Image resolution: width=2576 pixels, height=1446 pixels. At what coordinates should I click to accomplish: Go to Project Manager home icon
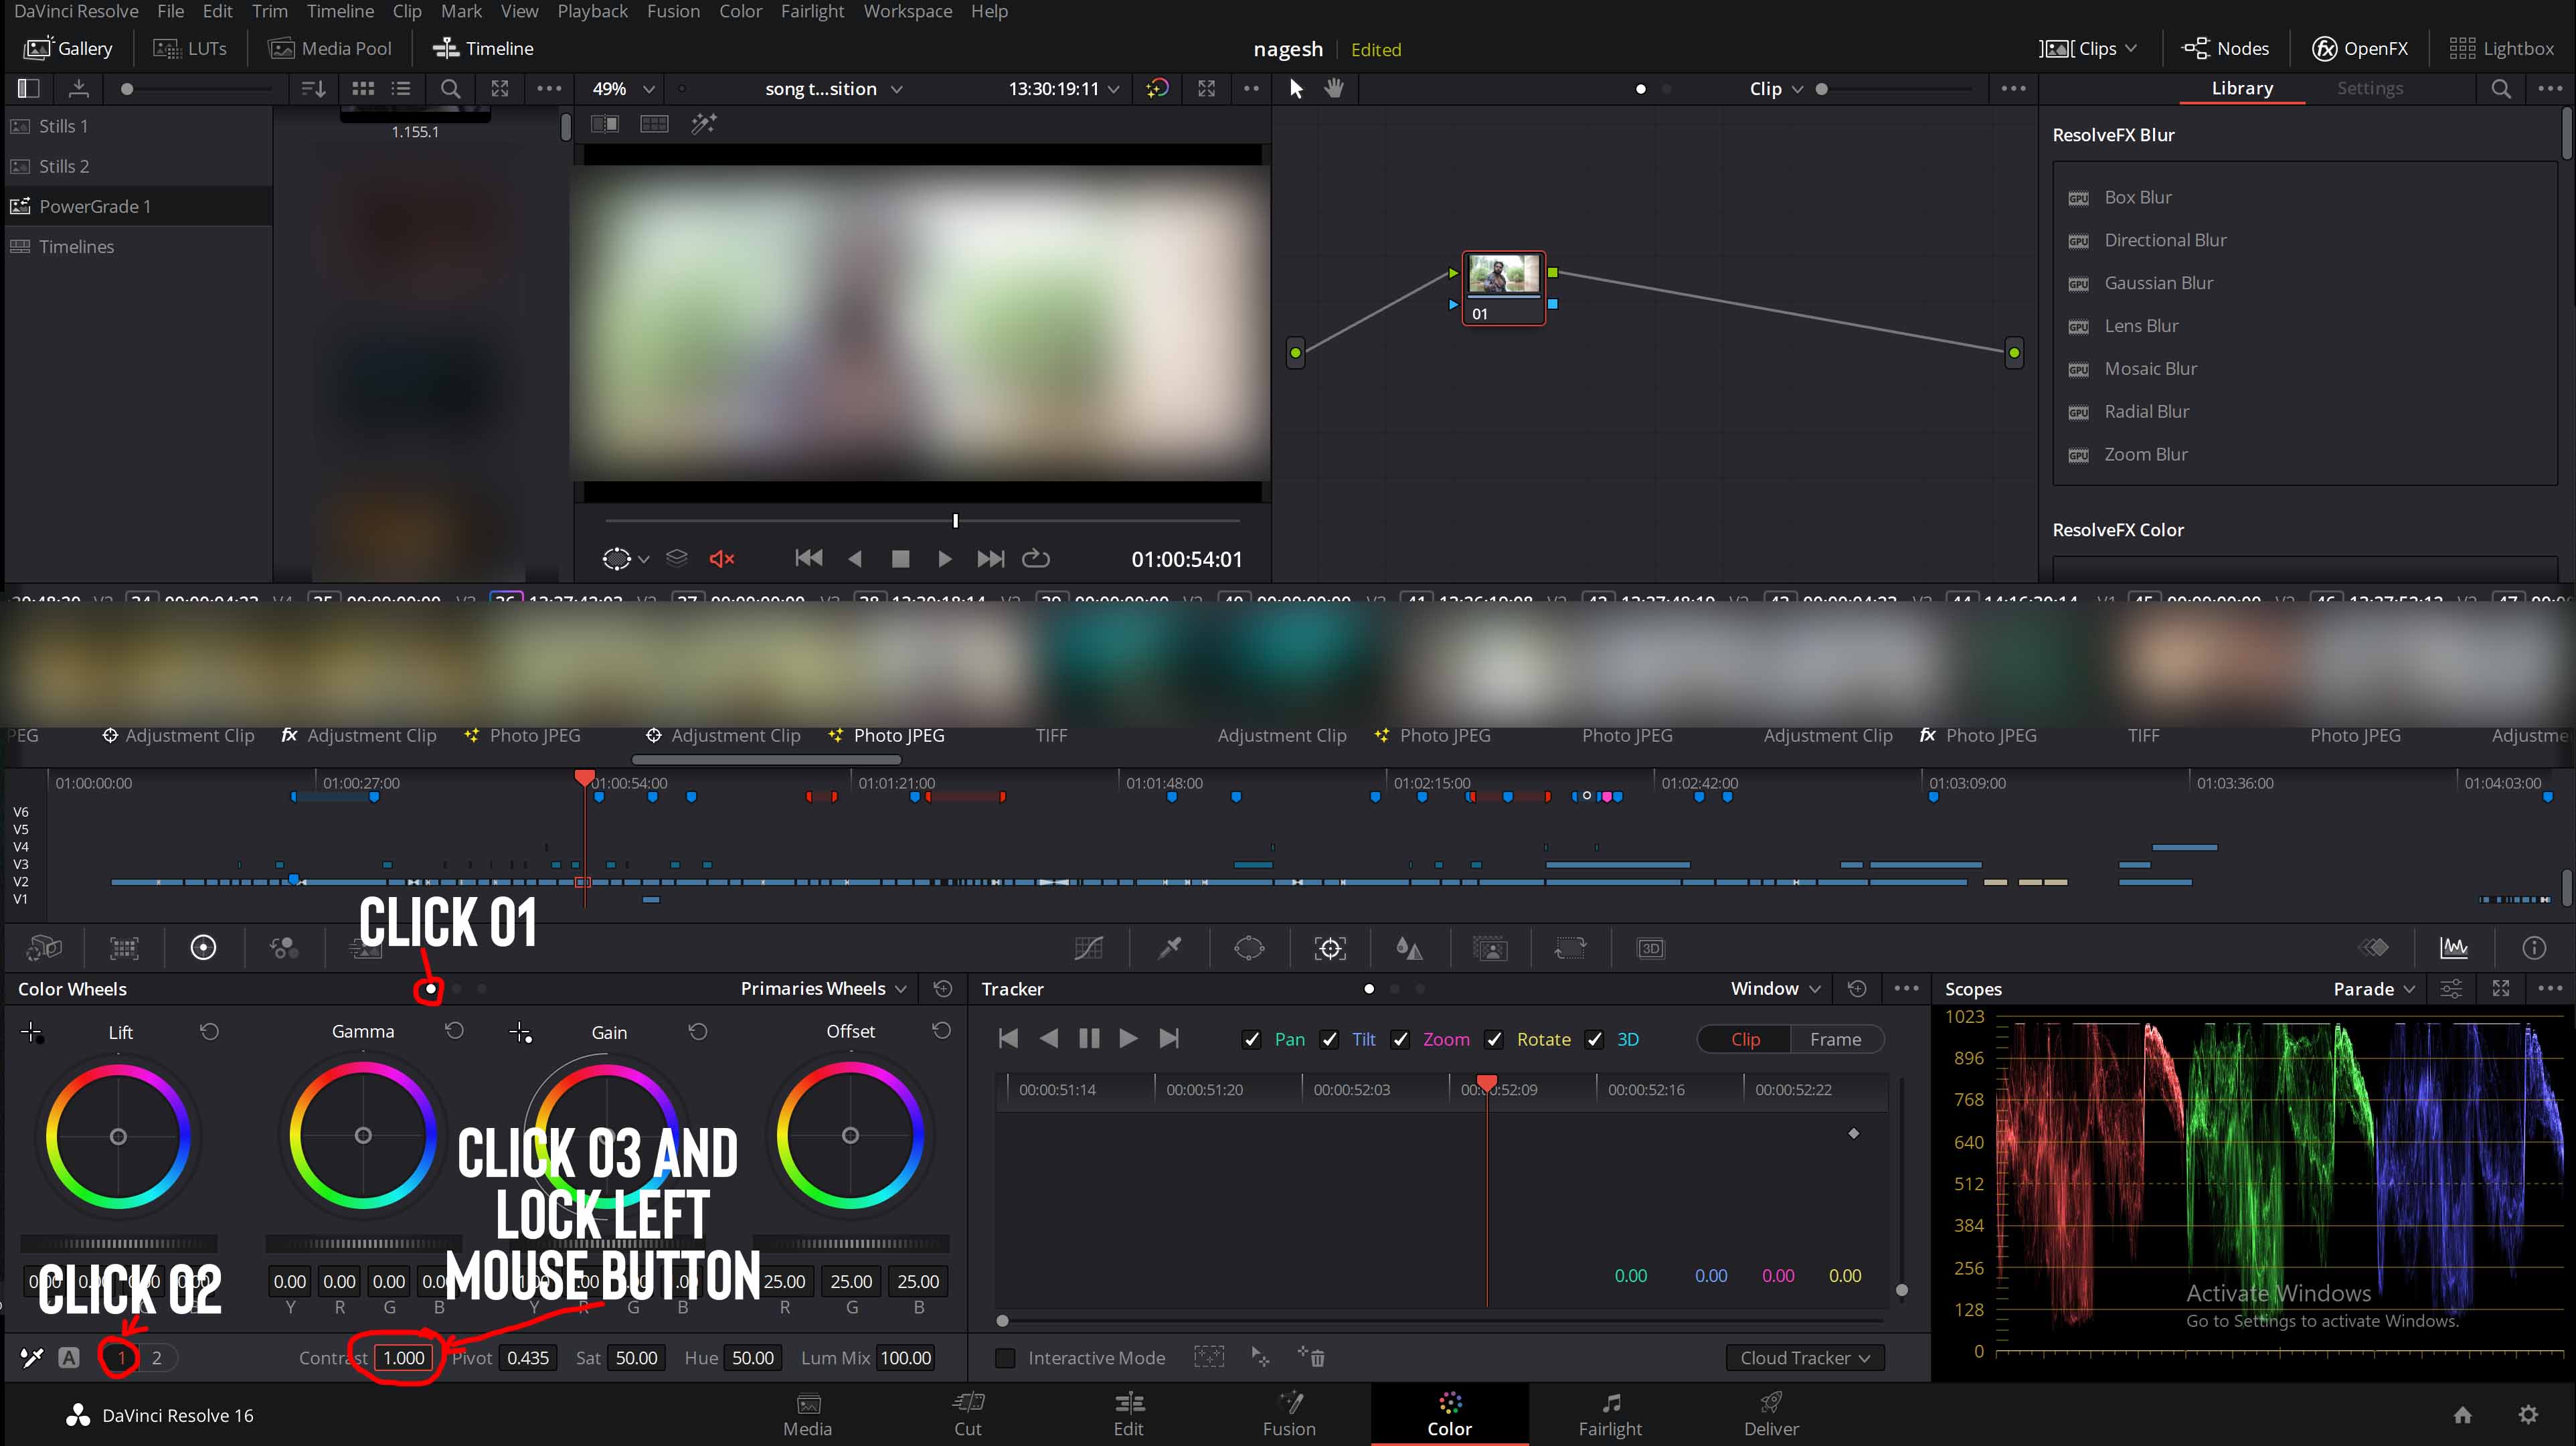pyautogui.click(x=2463, y=1414)
